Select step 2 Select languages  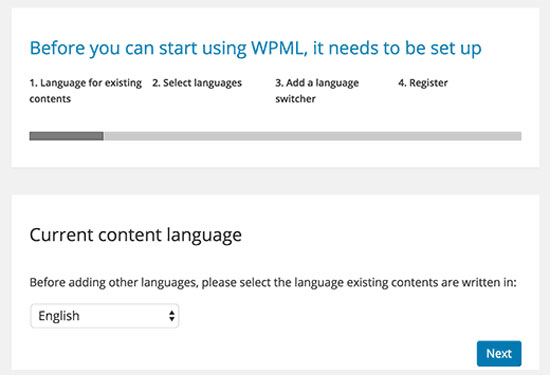[197, 83]
